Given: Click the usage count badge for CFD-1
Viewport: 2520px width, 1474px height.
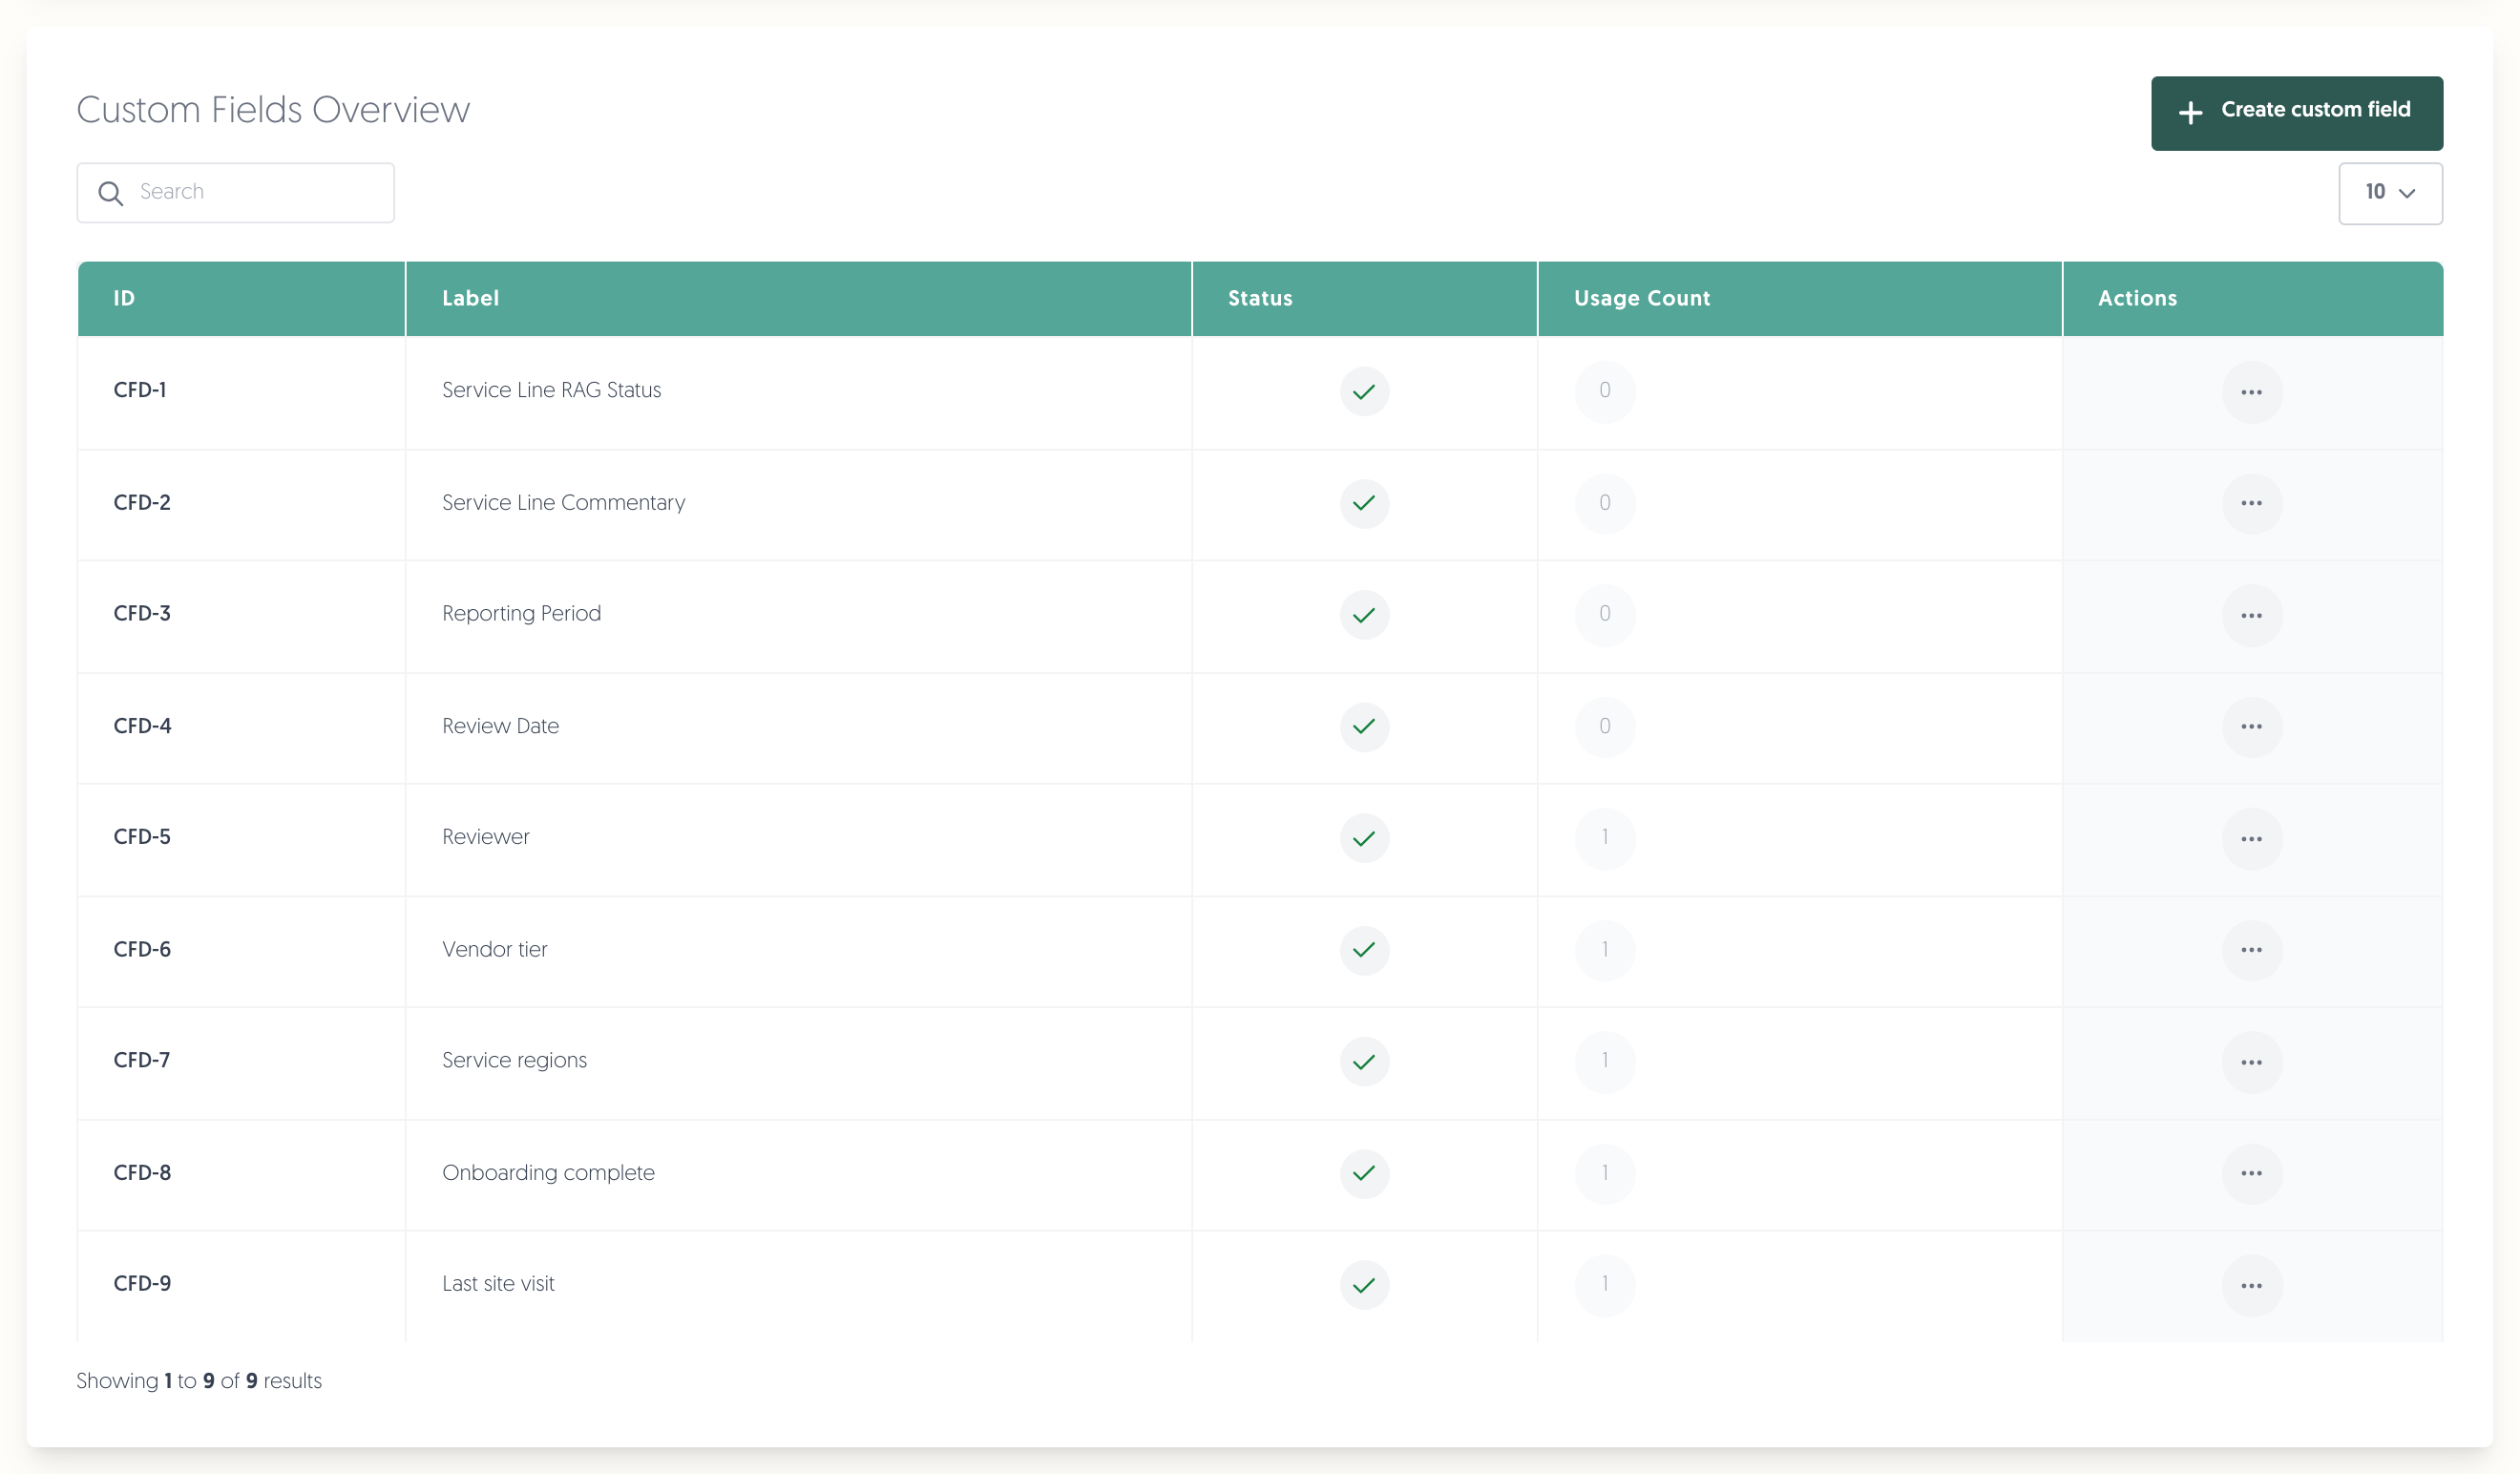Looking at the screenshot, I should (1604, 391).
